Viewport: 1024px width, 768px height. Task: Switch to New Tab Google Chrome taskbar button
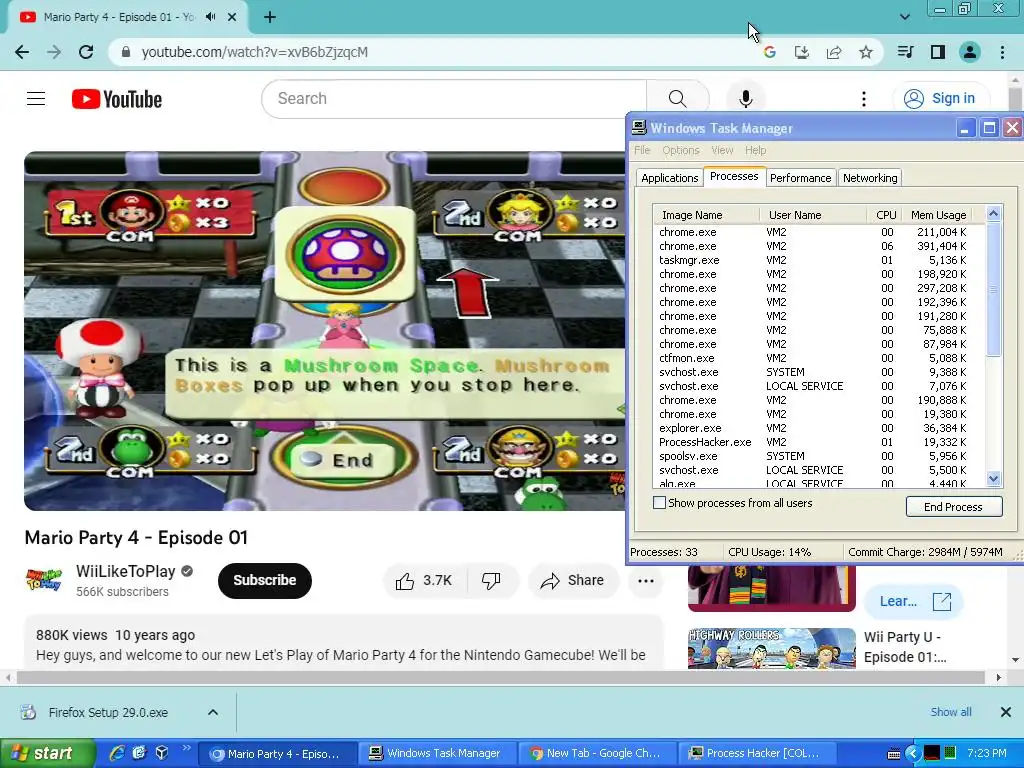tap(599, 753)
